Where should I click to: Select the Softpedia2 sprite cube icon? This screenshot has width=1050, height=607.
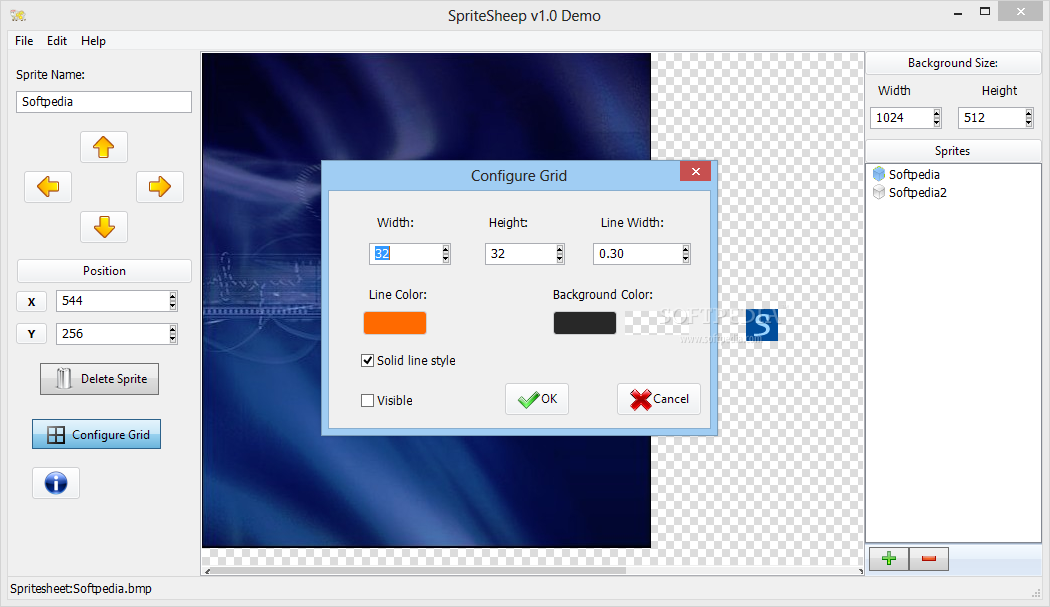pos(879,192)
